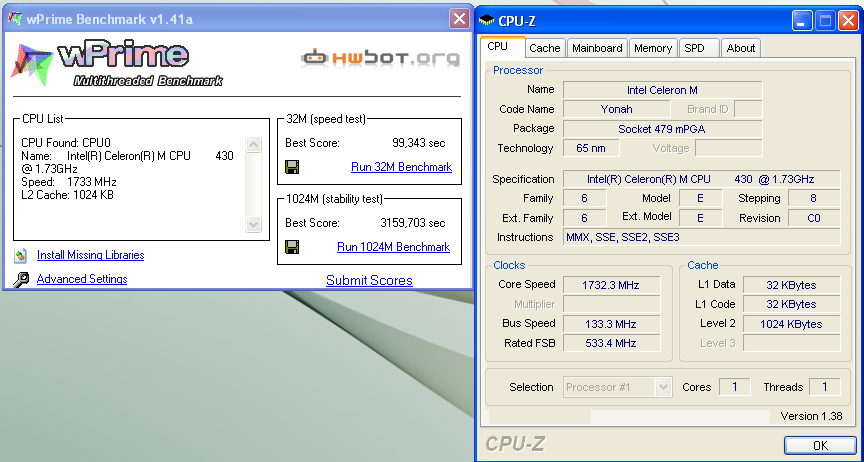The width and height of the screenshot is (864, 462).
Task: Click CPU List scrollbar up arrow
Action: coord(253,144)
